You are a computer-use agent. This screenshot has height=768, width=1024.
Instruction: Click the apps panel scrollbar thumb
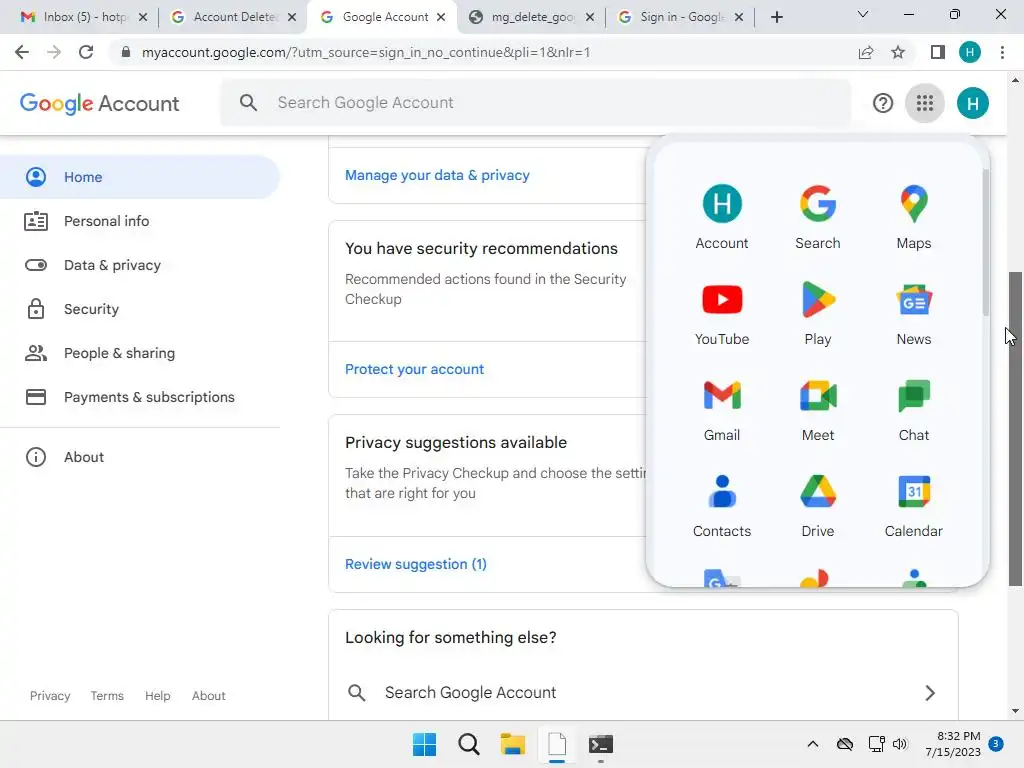(985, 242)
